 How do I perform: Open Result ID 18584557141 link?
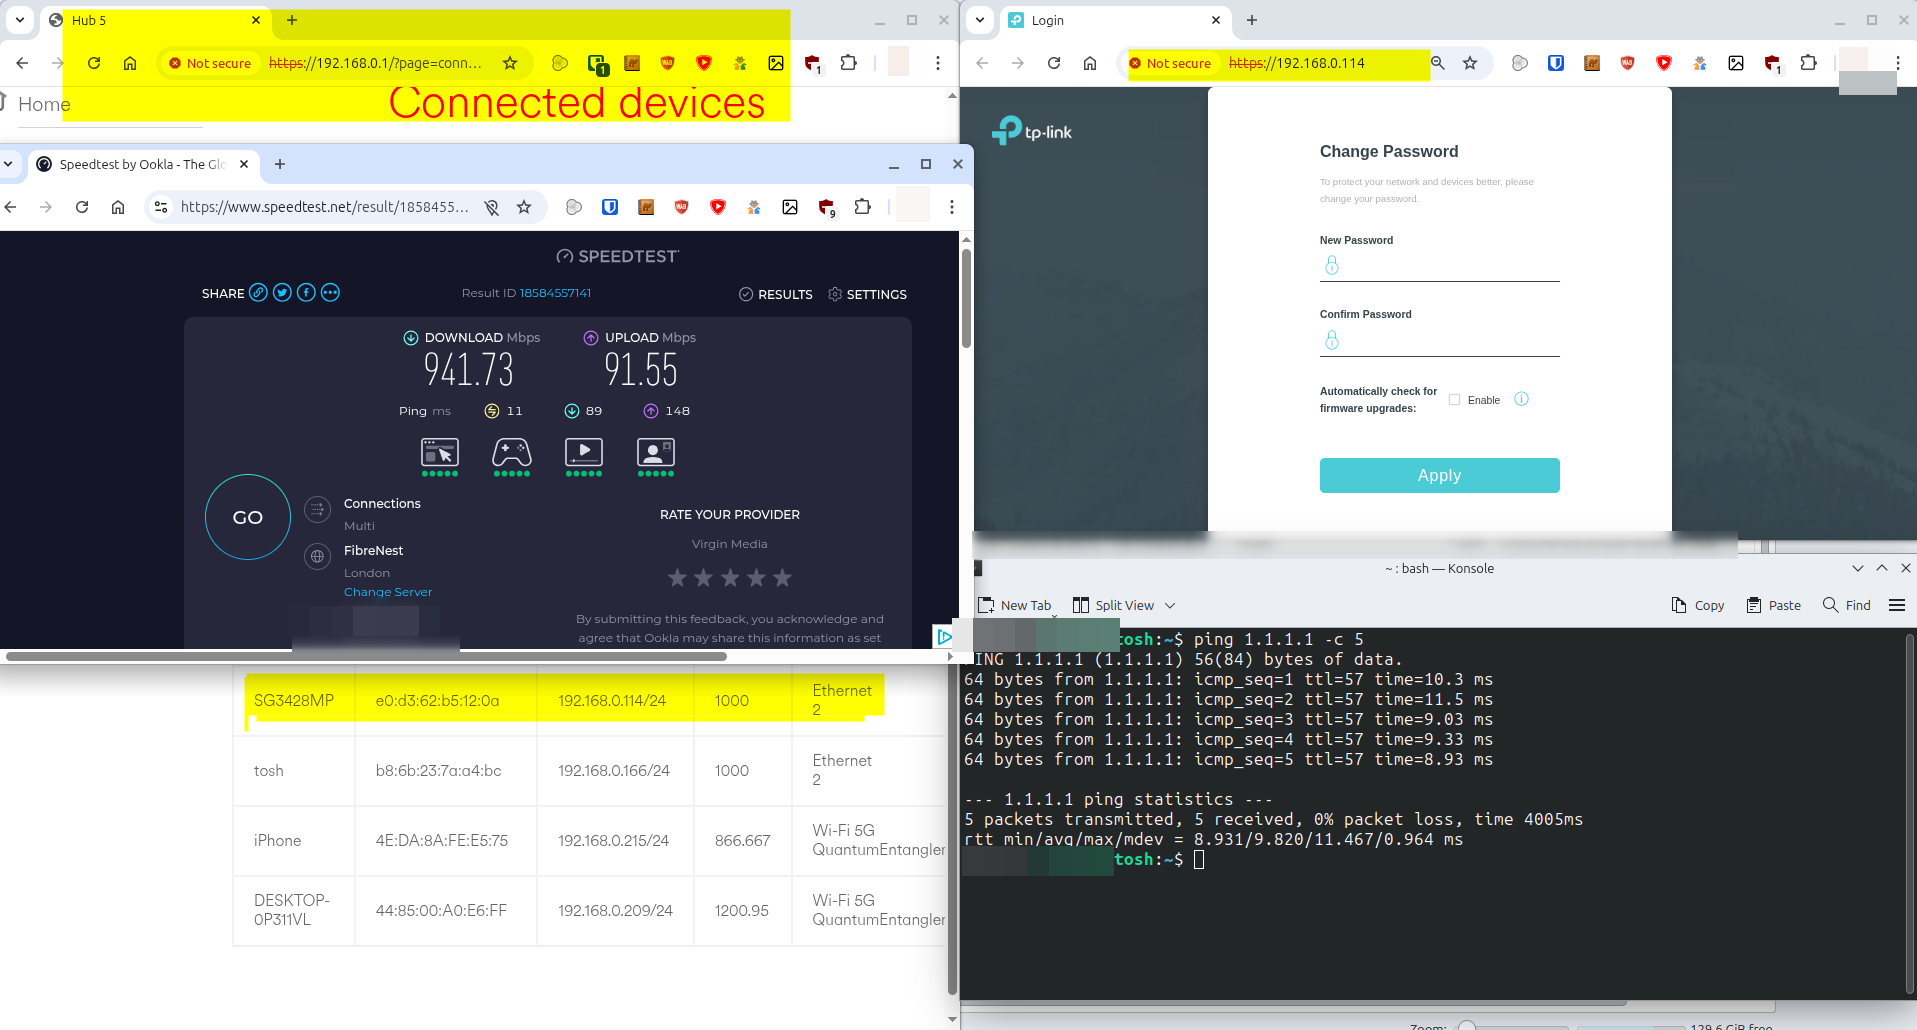(555, 293)
